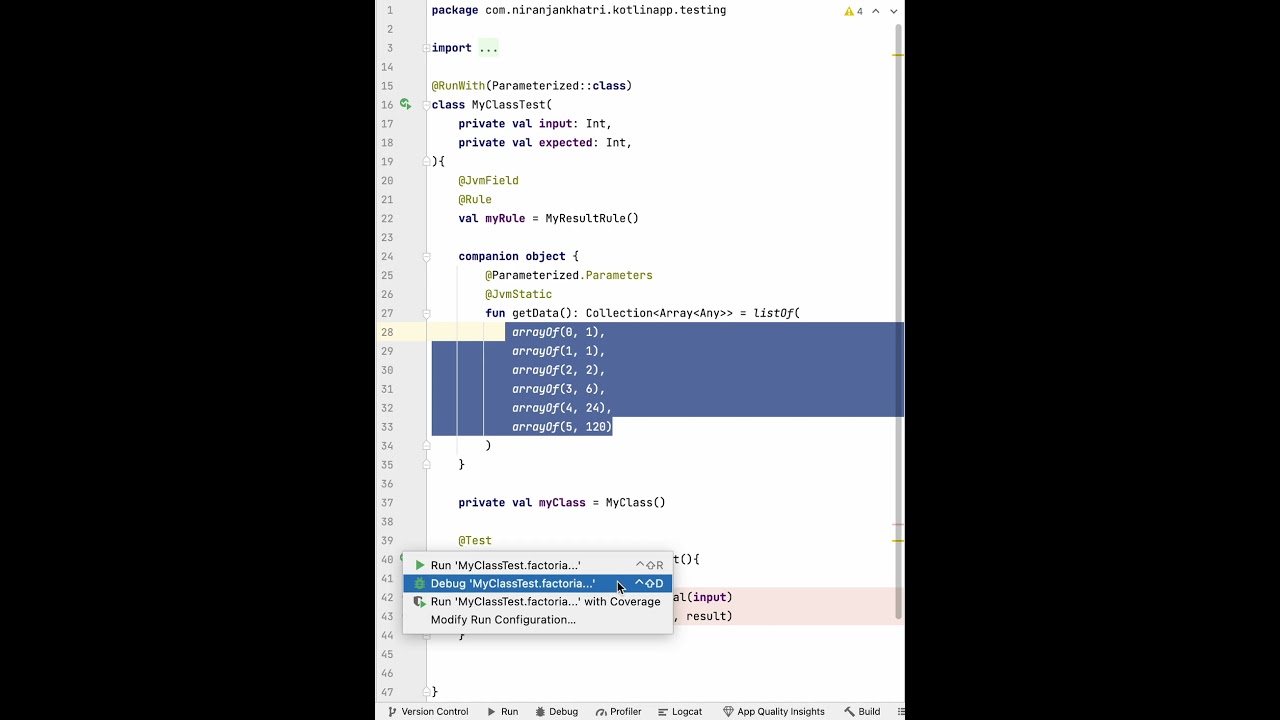Click fold end marker on line 47
The height and width of the screenshot is (720, 1280).
tap(426, 692)
